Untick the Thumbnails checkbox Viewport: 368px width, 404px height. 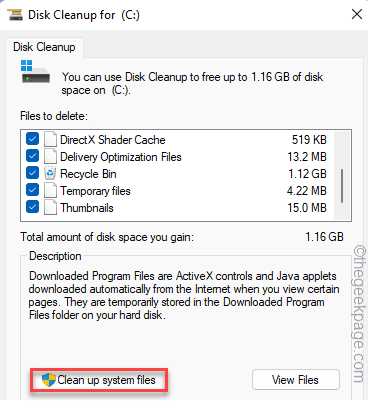33,207
